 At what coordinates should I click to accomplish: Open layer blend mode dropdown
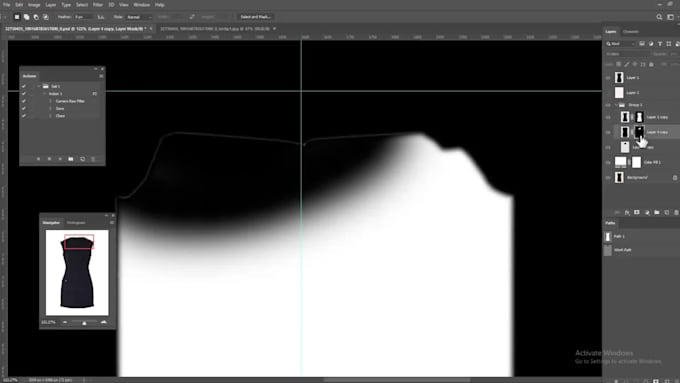click(x=628, y=54)
